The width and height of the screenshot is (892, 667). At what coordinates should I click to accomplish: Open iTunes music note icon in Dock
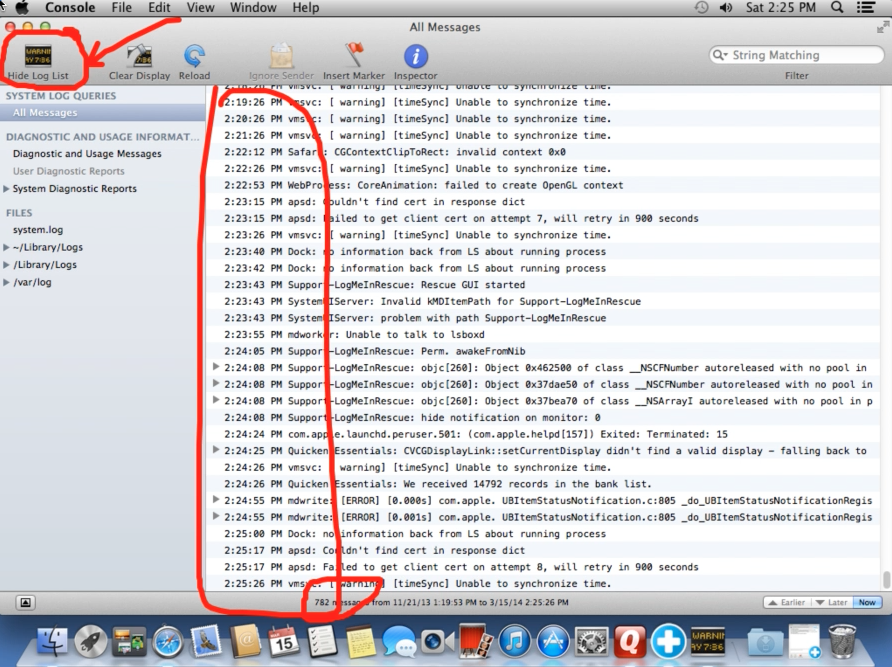point(514,641)
